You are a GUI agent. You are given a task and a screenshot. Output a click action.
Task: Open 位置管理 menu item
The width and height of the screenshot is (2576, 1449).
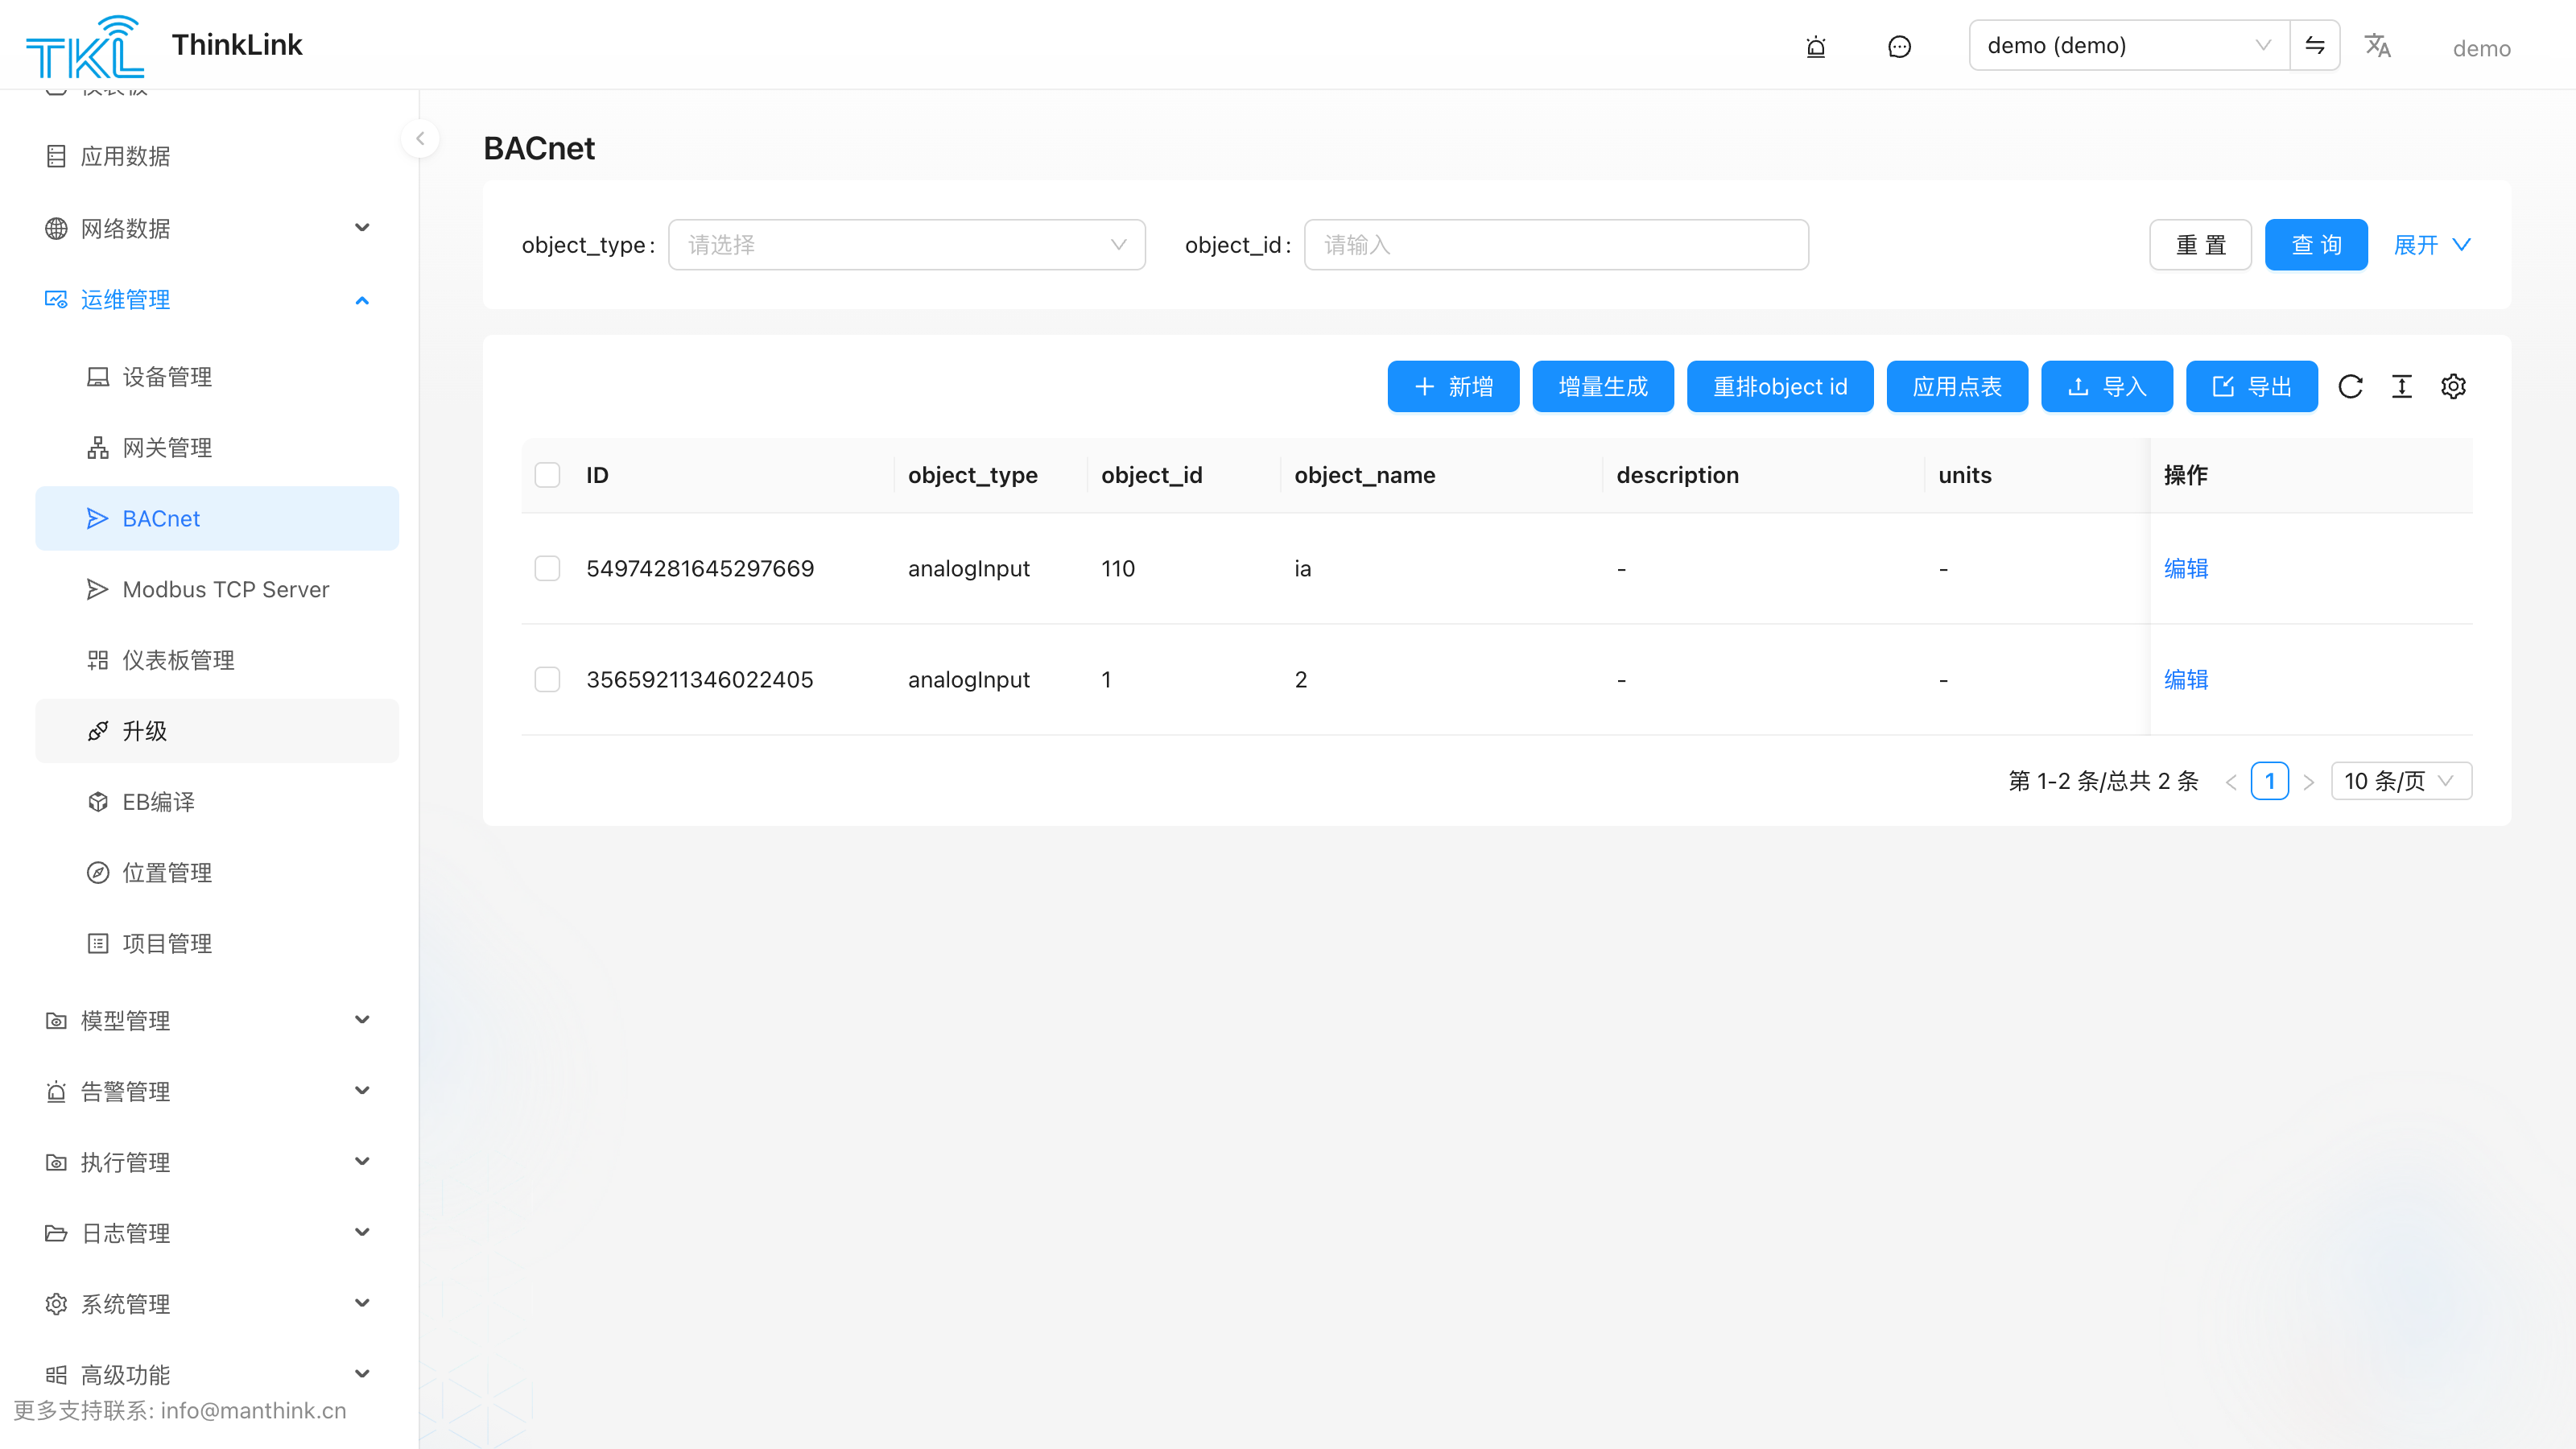tap(217, 872)
